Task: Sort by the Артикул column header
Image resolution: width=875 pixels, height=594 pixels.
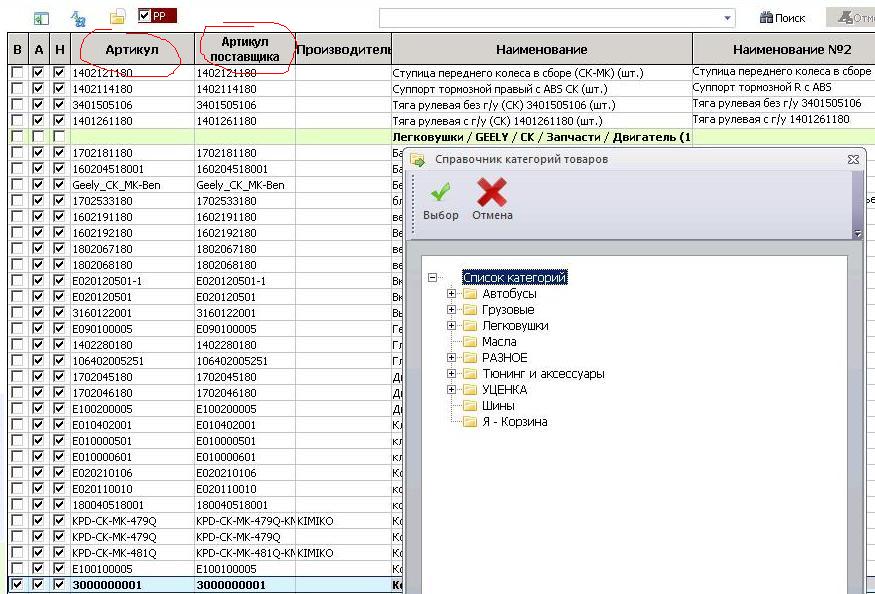Action: [x=132, y=49]
